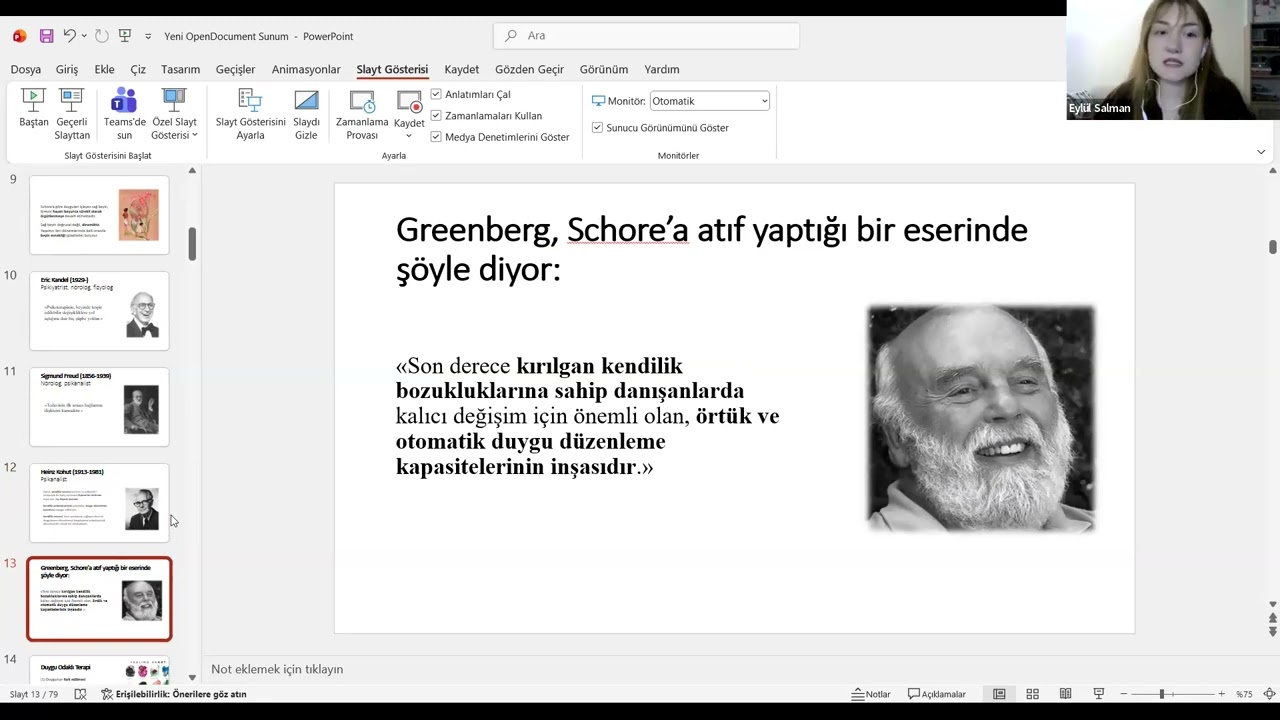Switch to Slide Sorter view icon
This screenshot has width=1280, height=720.
tap(1032, 694)
